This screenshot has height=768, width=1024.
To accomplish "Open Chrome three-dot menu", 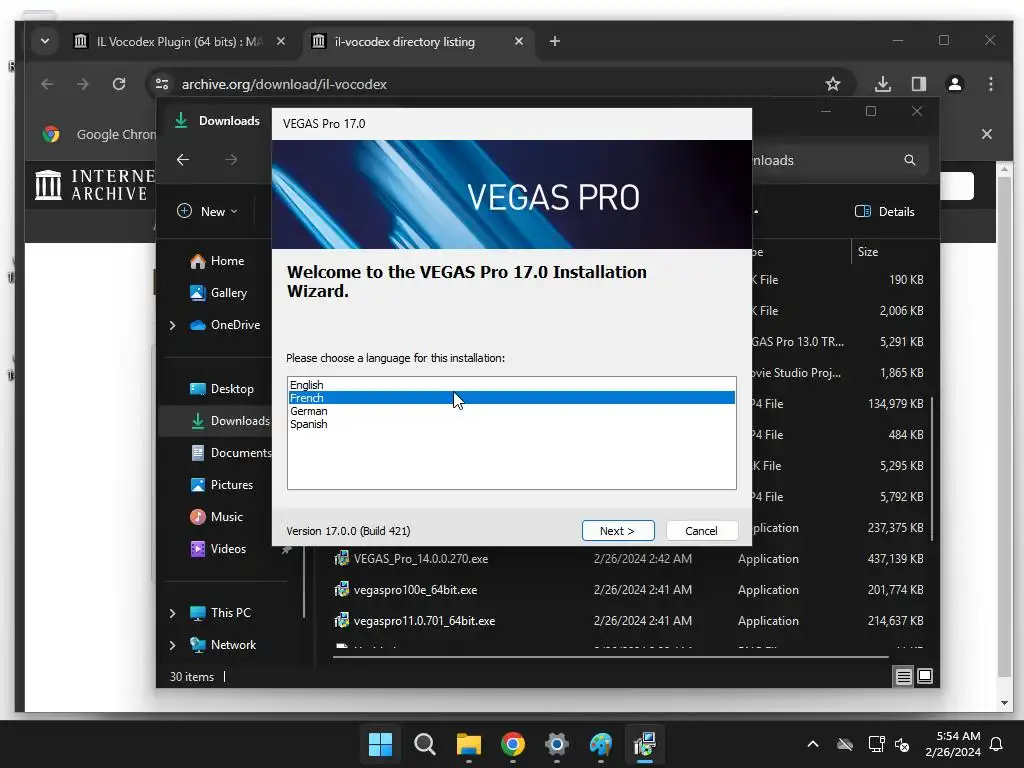I will (x=991, y=84).
